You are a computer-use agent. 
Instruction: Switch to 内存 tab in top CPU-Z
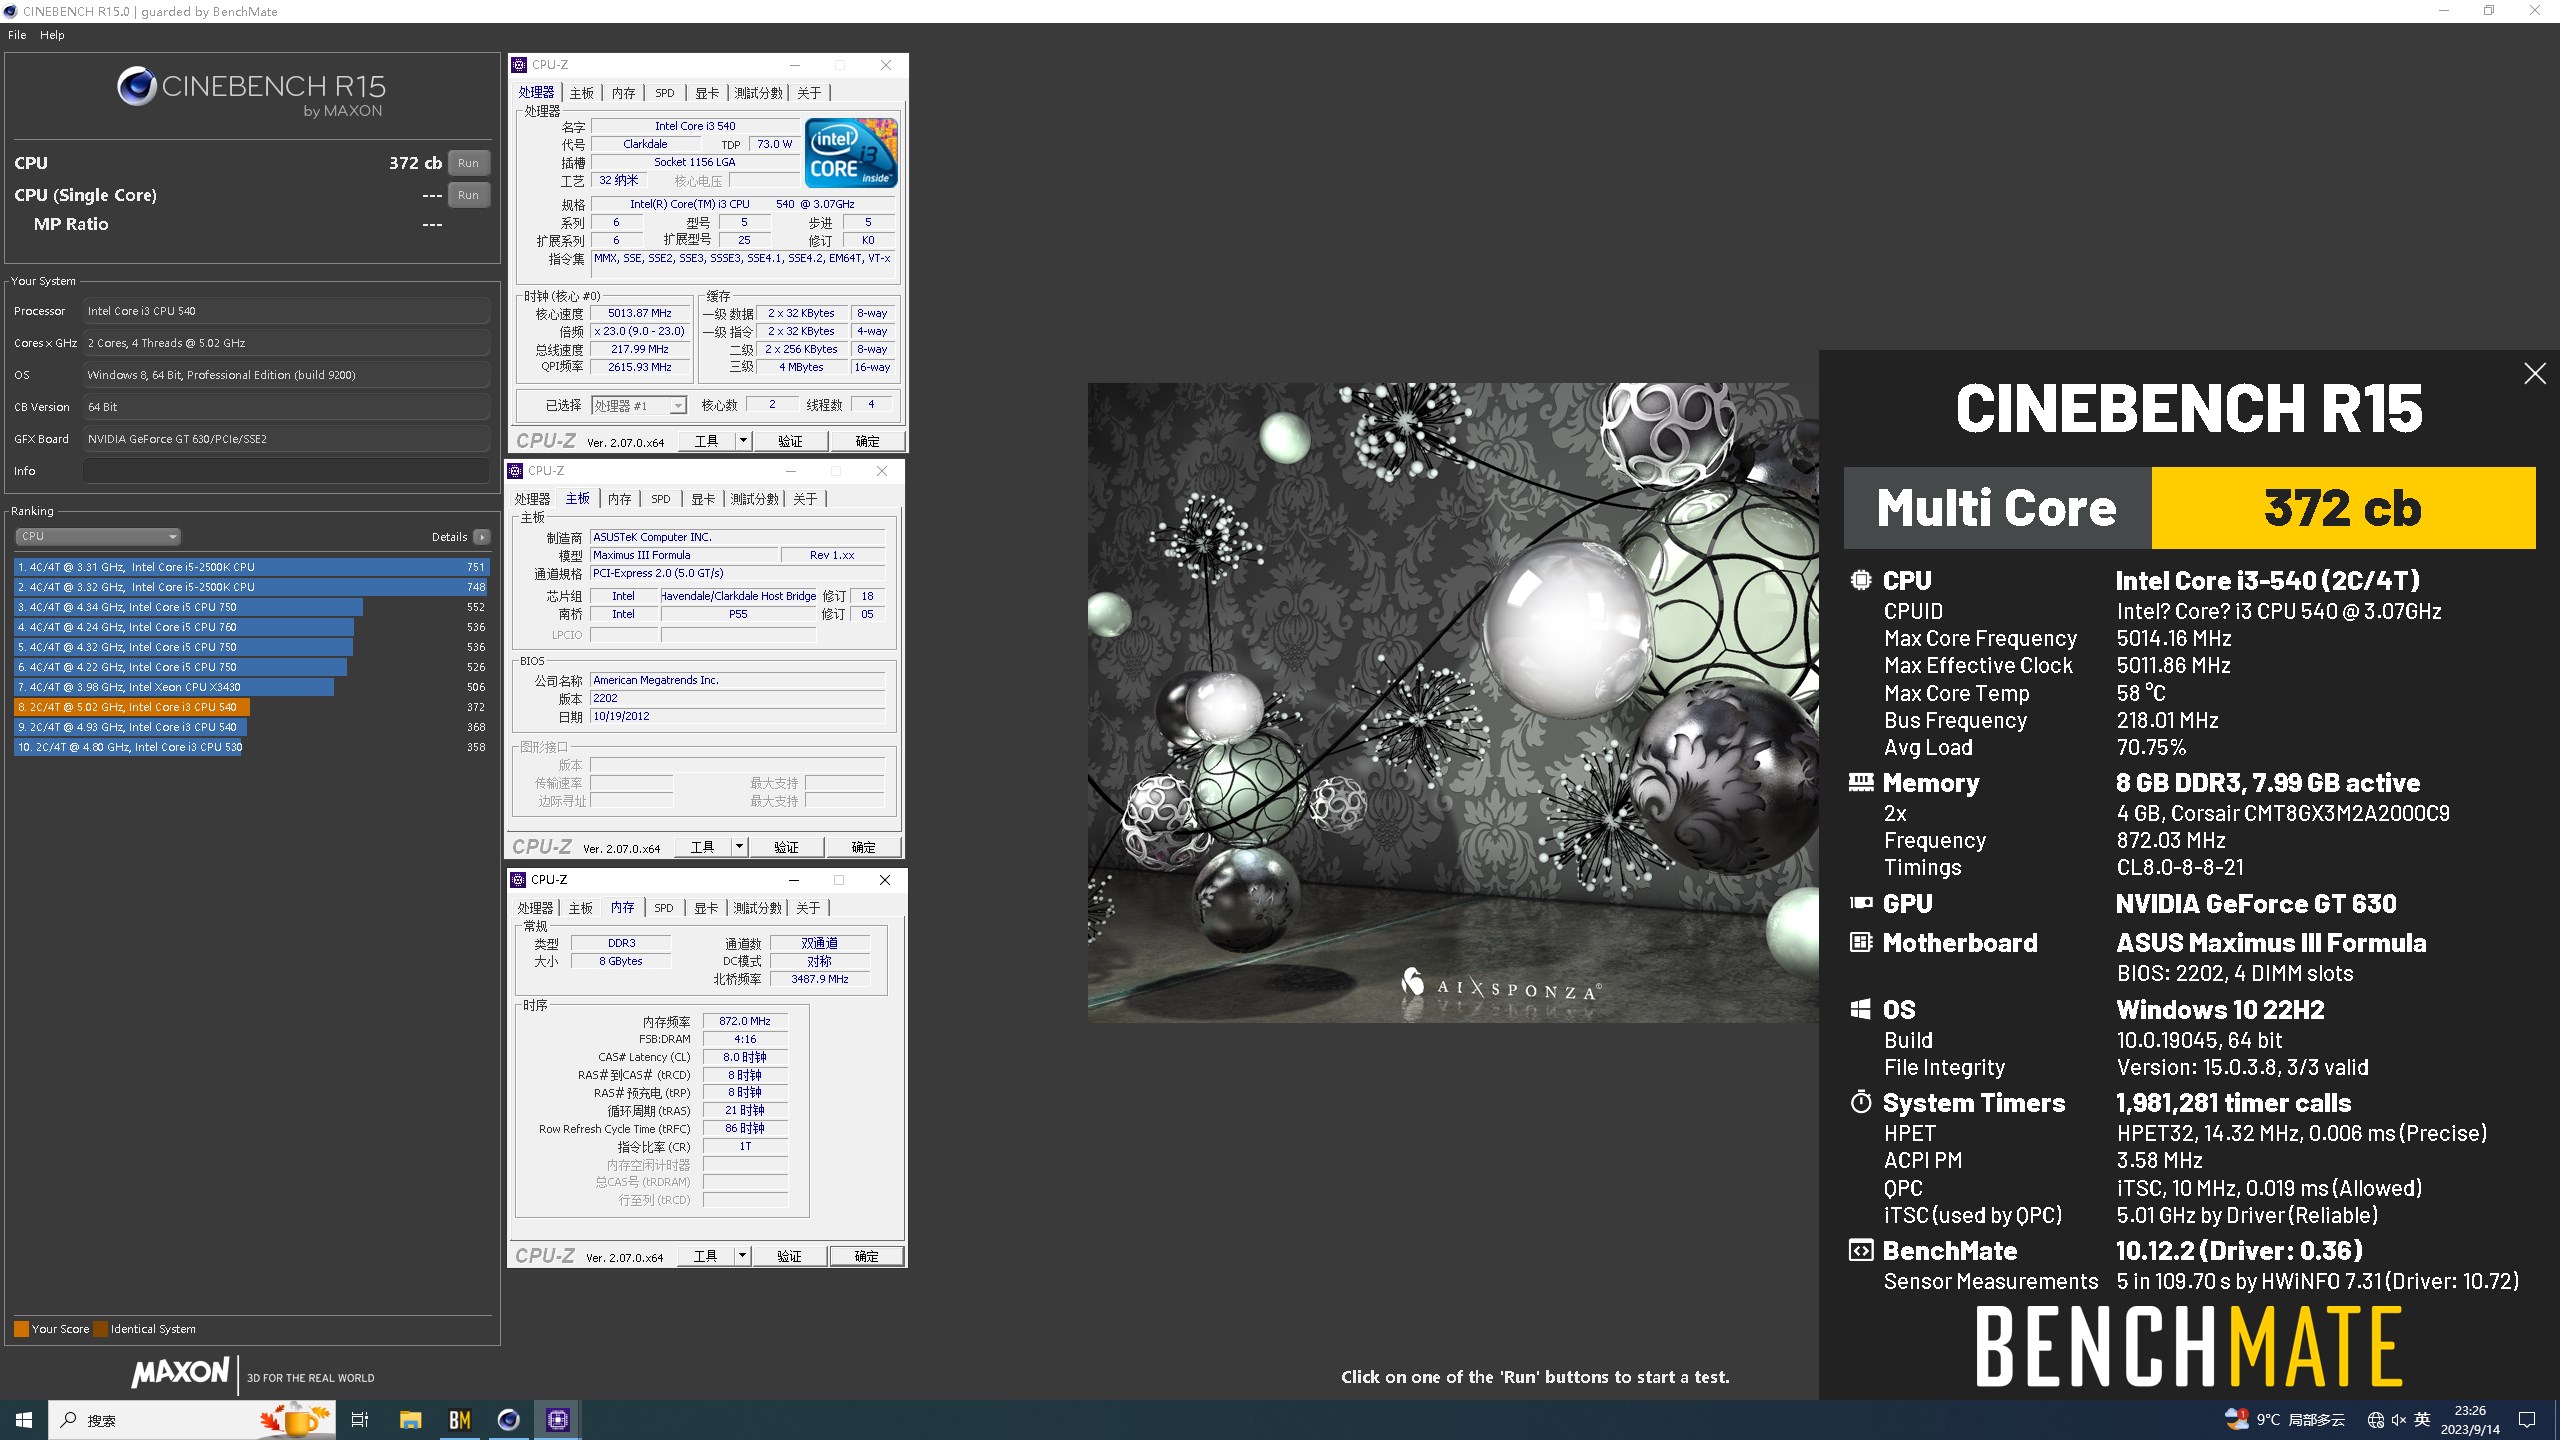pyautogui.click(x=623, y=93)
